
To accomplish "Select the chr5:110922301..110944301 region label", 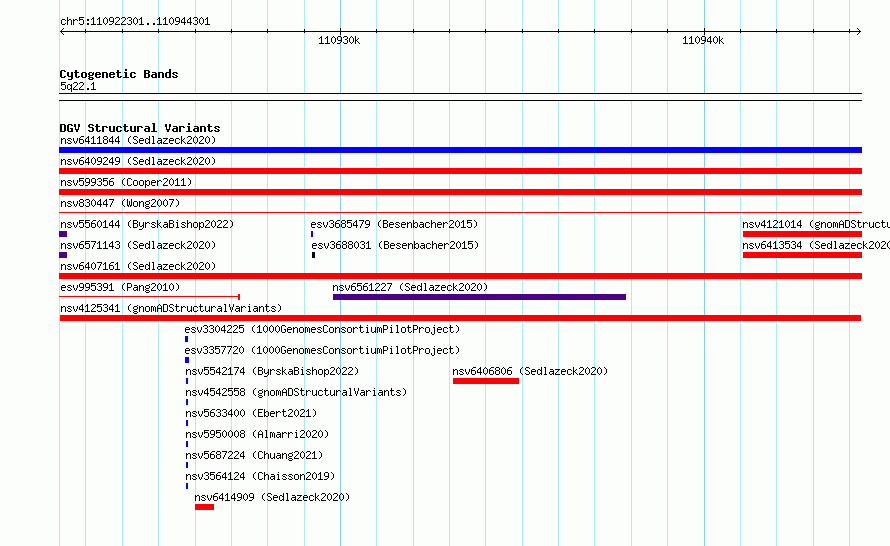I will [x=135, y=21].
